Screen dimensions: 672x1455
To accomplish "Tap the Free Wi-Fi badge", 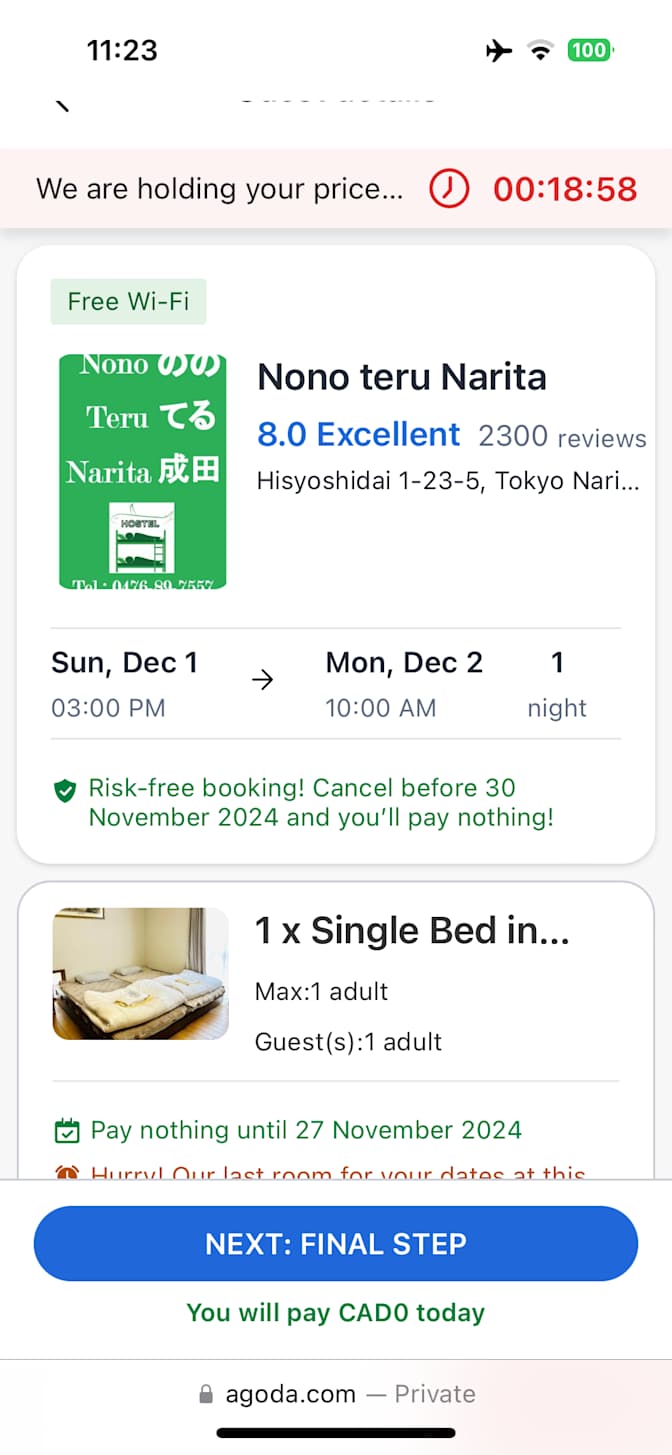I will coord(128,301).
